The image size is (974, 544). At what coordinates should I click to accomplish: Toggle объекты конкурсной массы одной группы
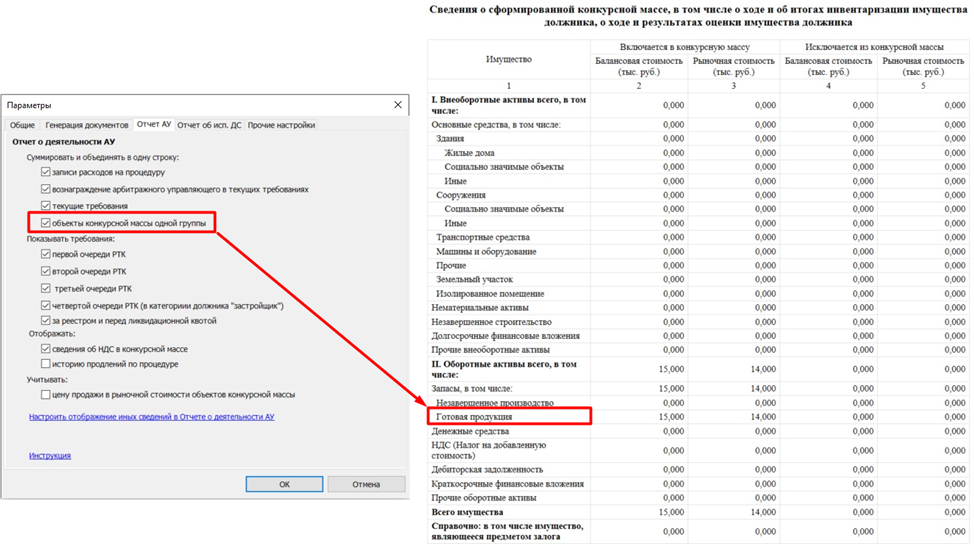click(46, 223)
